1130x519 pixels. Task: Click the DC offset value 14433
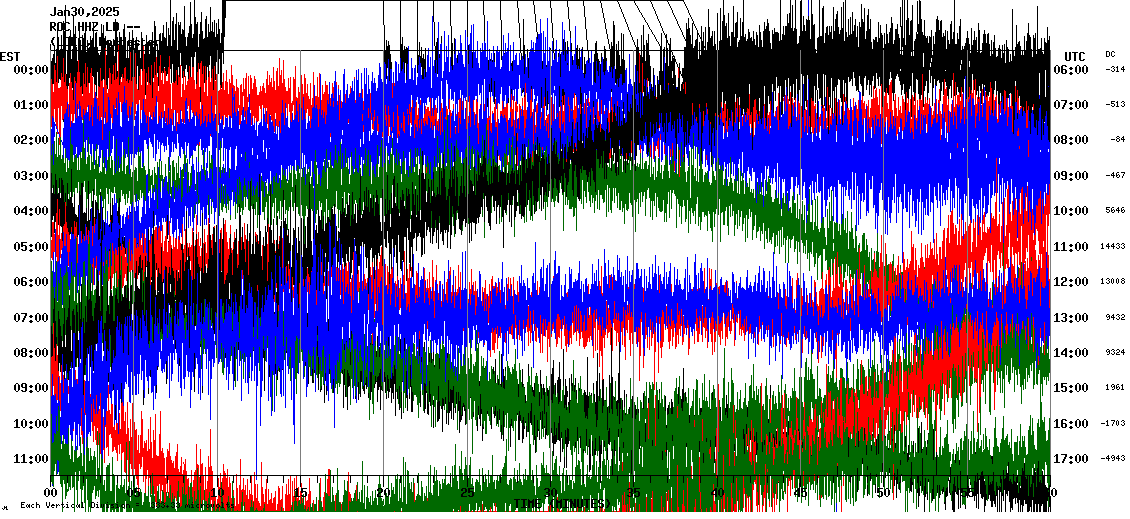[1112, 246]
